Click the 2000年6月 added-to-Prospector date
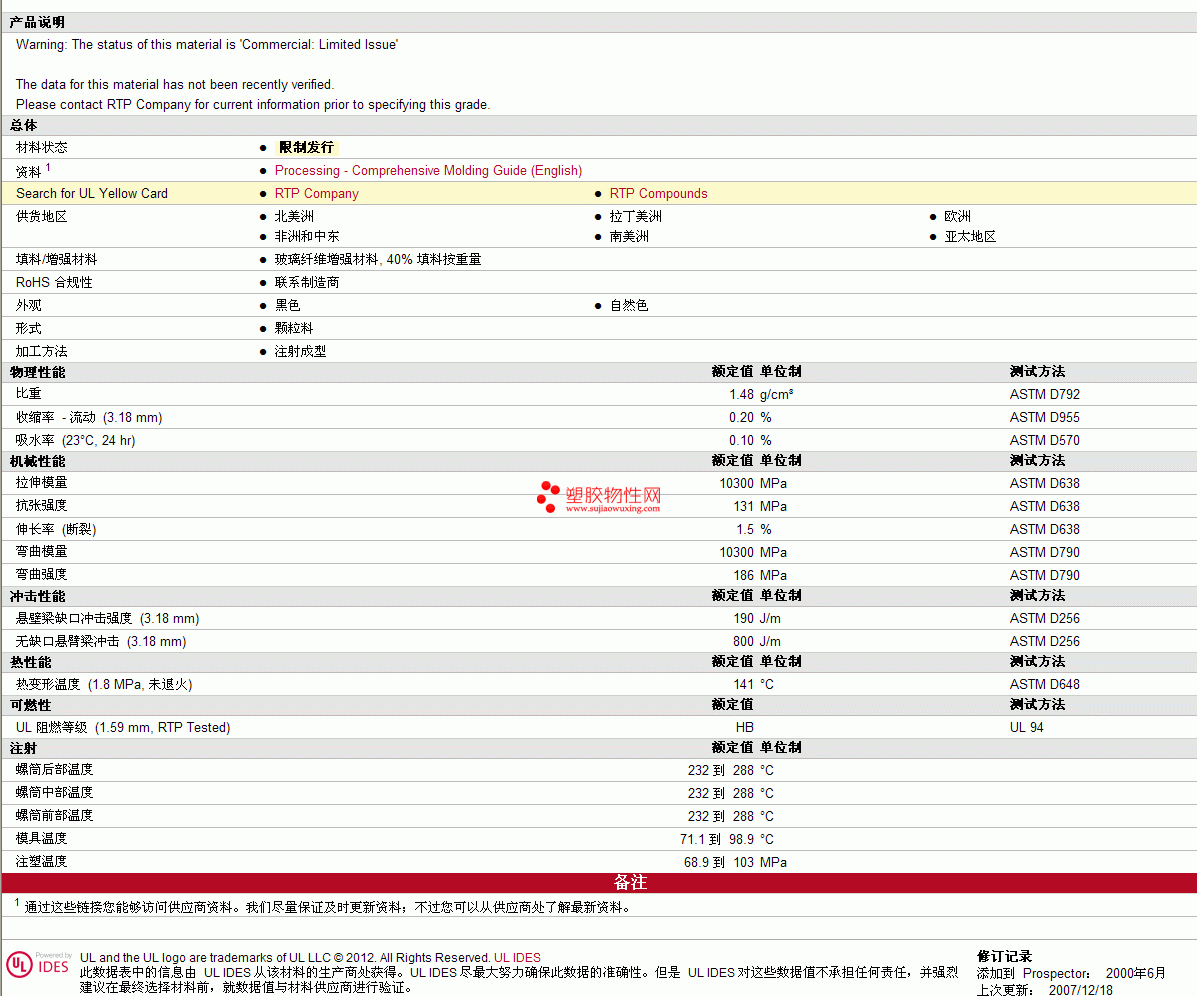Image resolution: width=1197 pixels, height=996 pixels. pos(1135,973)
